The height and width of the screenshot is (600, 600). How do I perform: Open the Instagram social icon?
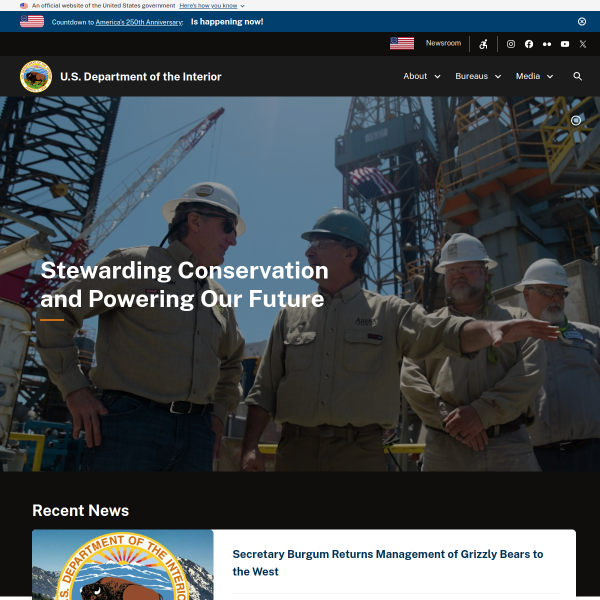(x=510, y=44)
